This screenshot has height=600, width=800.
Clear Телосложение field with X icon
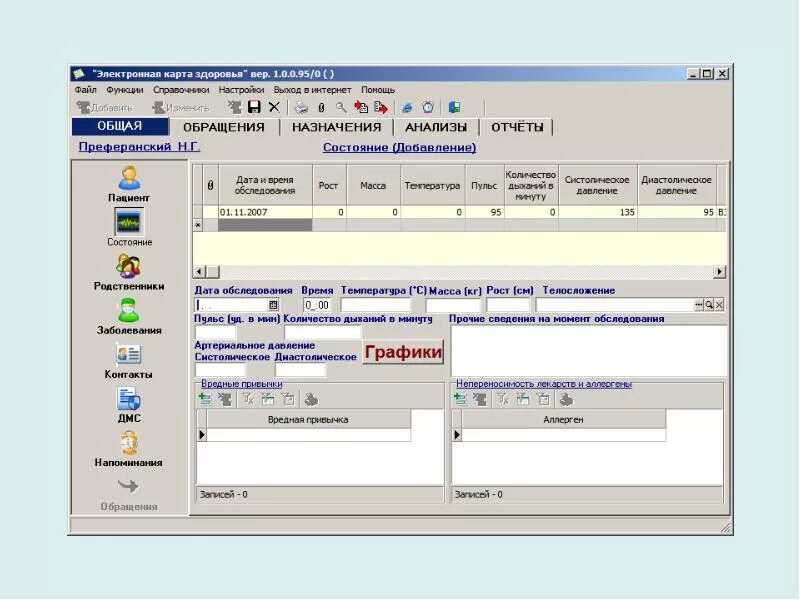tap(719, 305)
